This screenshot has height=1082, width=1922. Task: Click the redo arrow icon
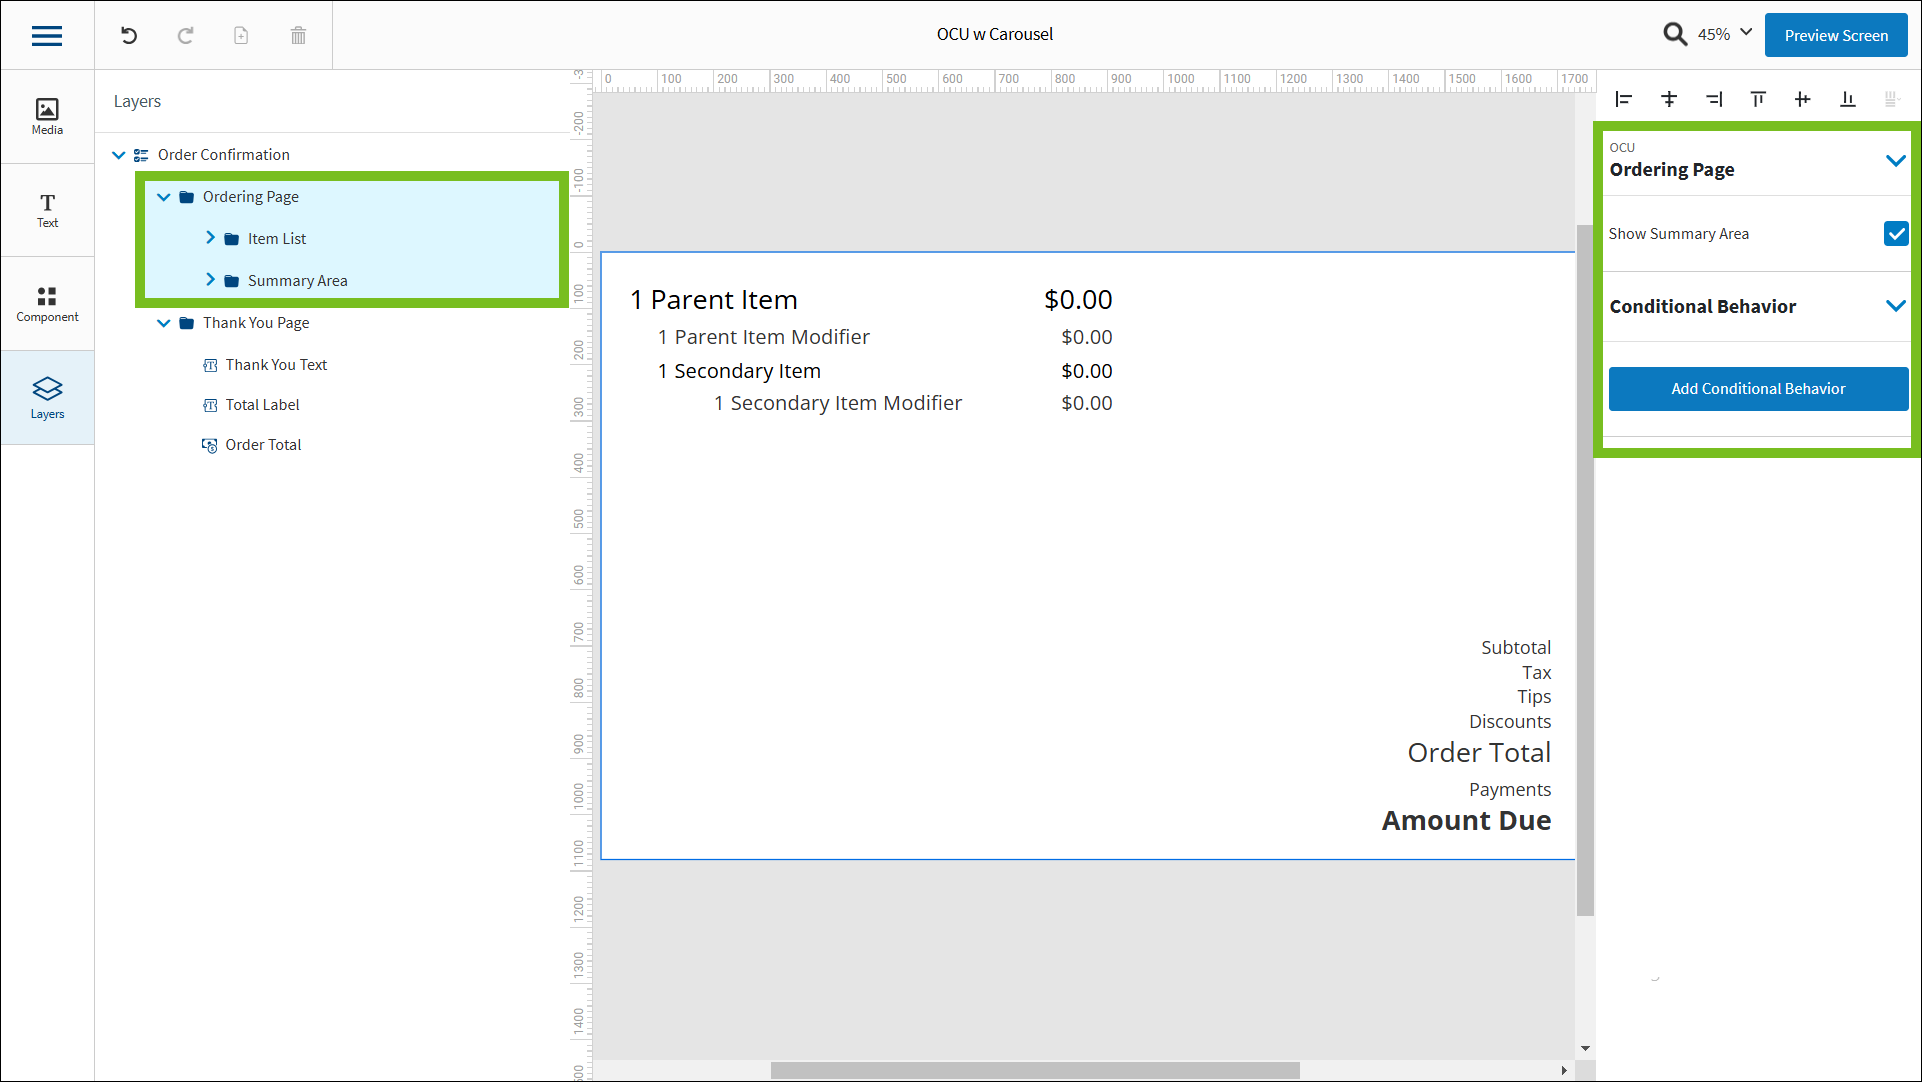point(185,36)
